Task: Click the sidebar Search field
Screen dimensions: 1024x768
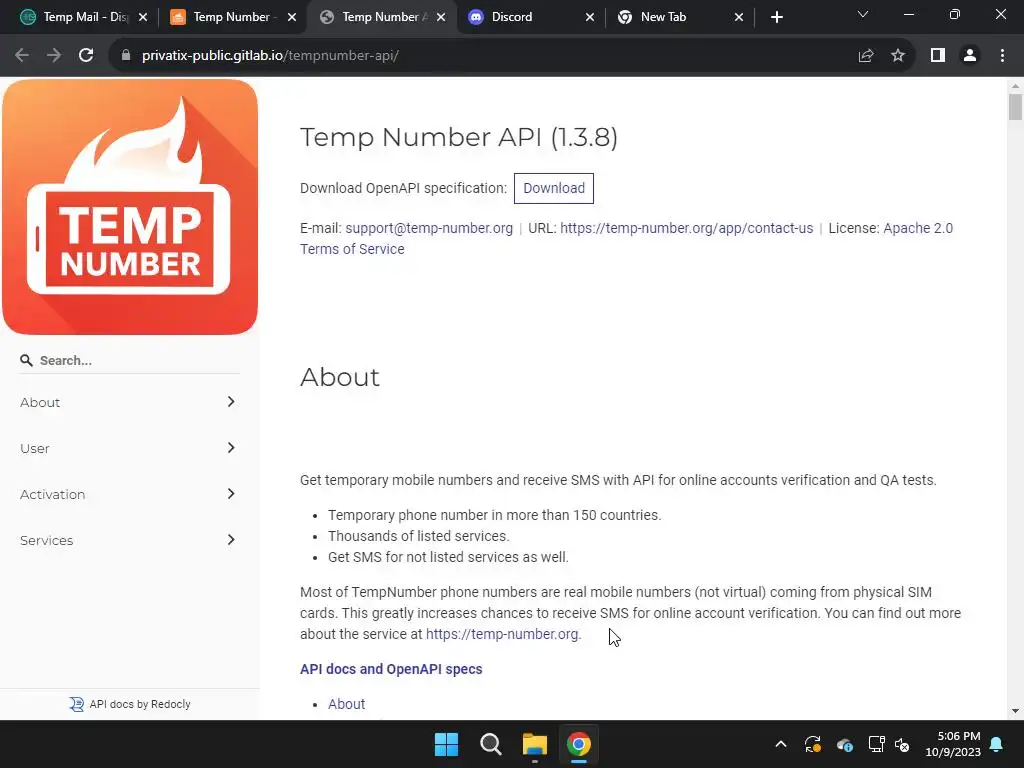Action: tap(130, 360)
